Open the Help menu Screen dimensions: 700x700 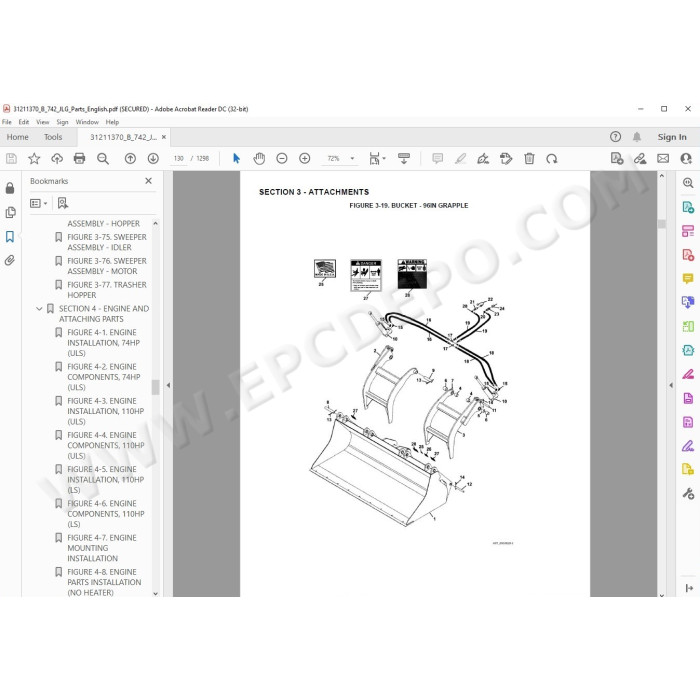[x=112, y=122]
